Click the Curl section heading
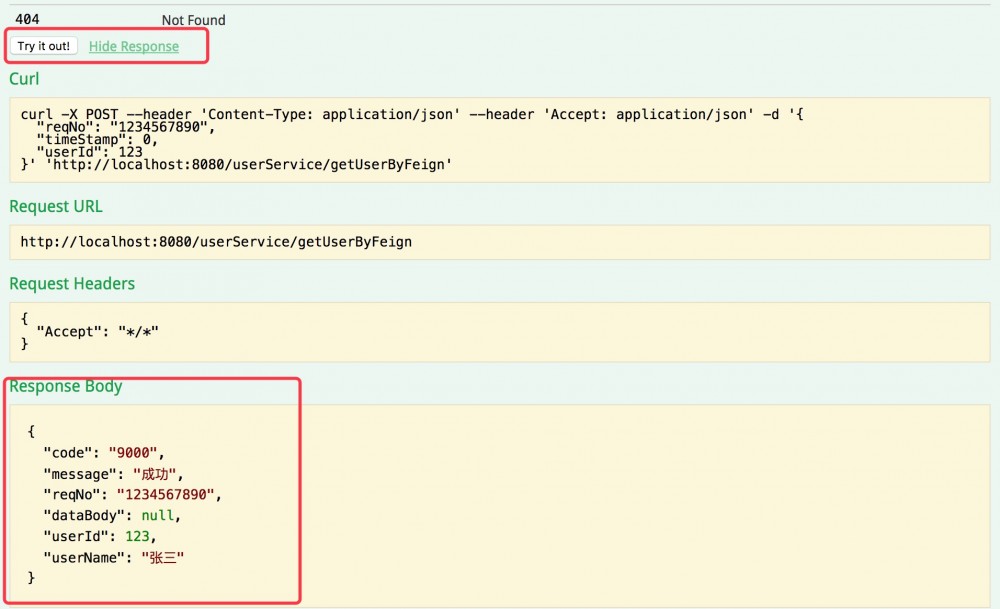1000x609 pixels. (24, 78)
